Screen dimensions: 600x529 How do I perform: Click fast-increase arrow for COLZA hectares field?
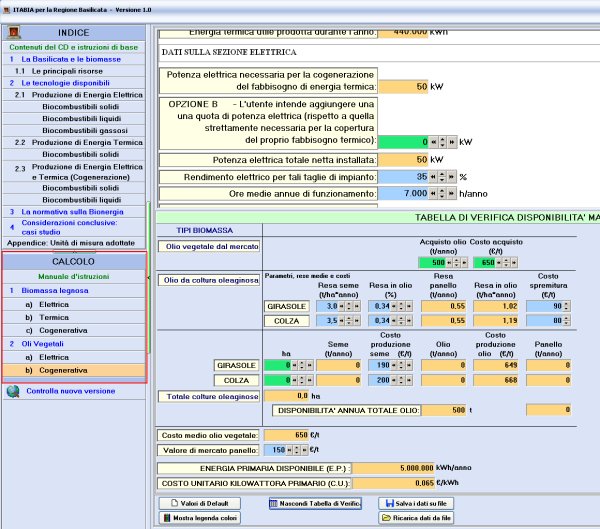[x=310, y=380]
